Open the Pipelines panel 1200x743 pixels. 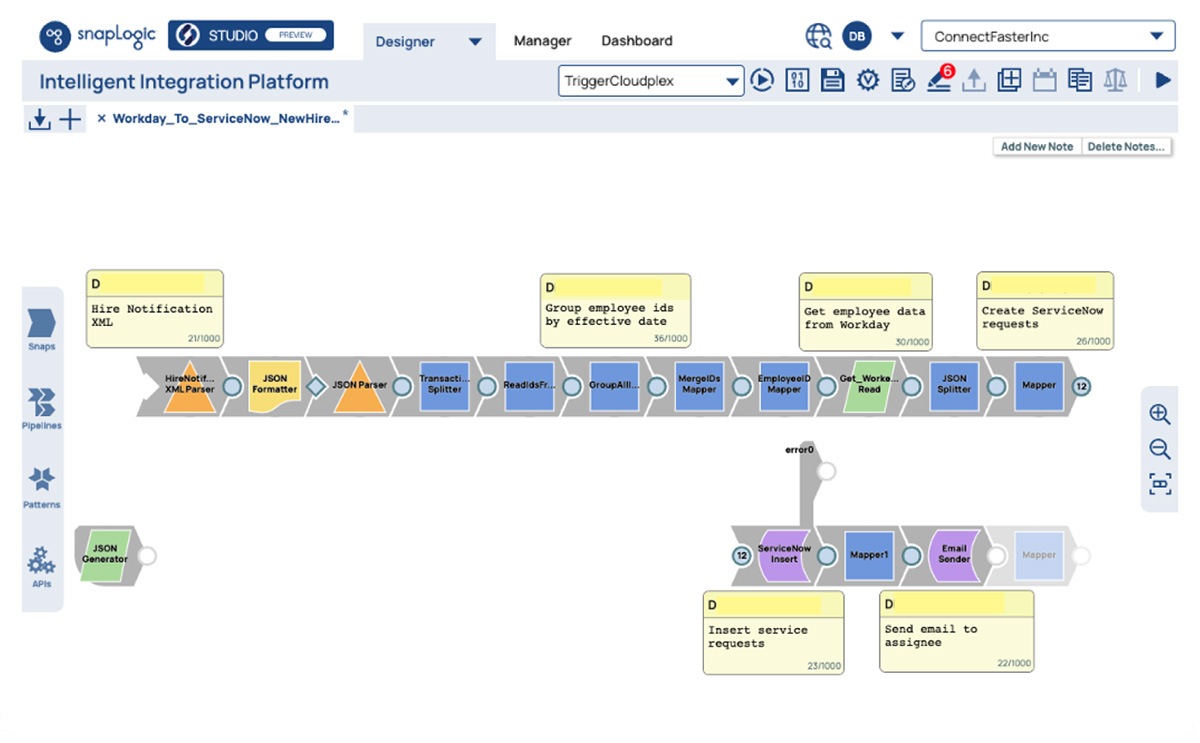click(x=41, y=408)
